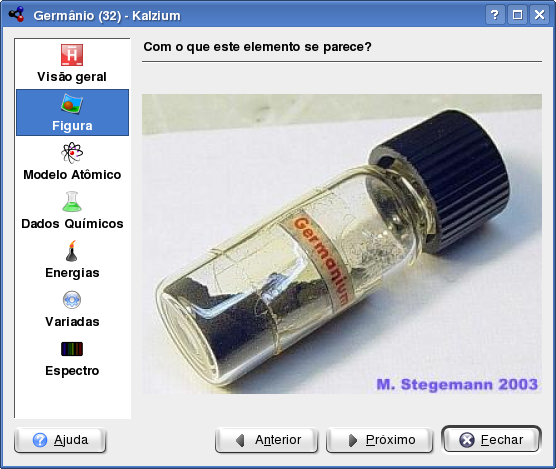Click the Dados Químicos flask icon
This screenshot has width=556, height=469.
pos(72,202)
